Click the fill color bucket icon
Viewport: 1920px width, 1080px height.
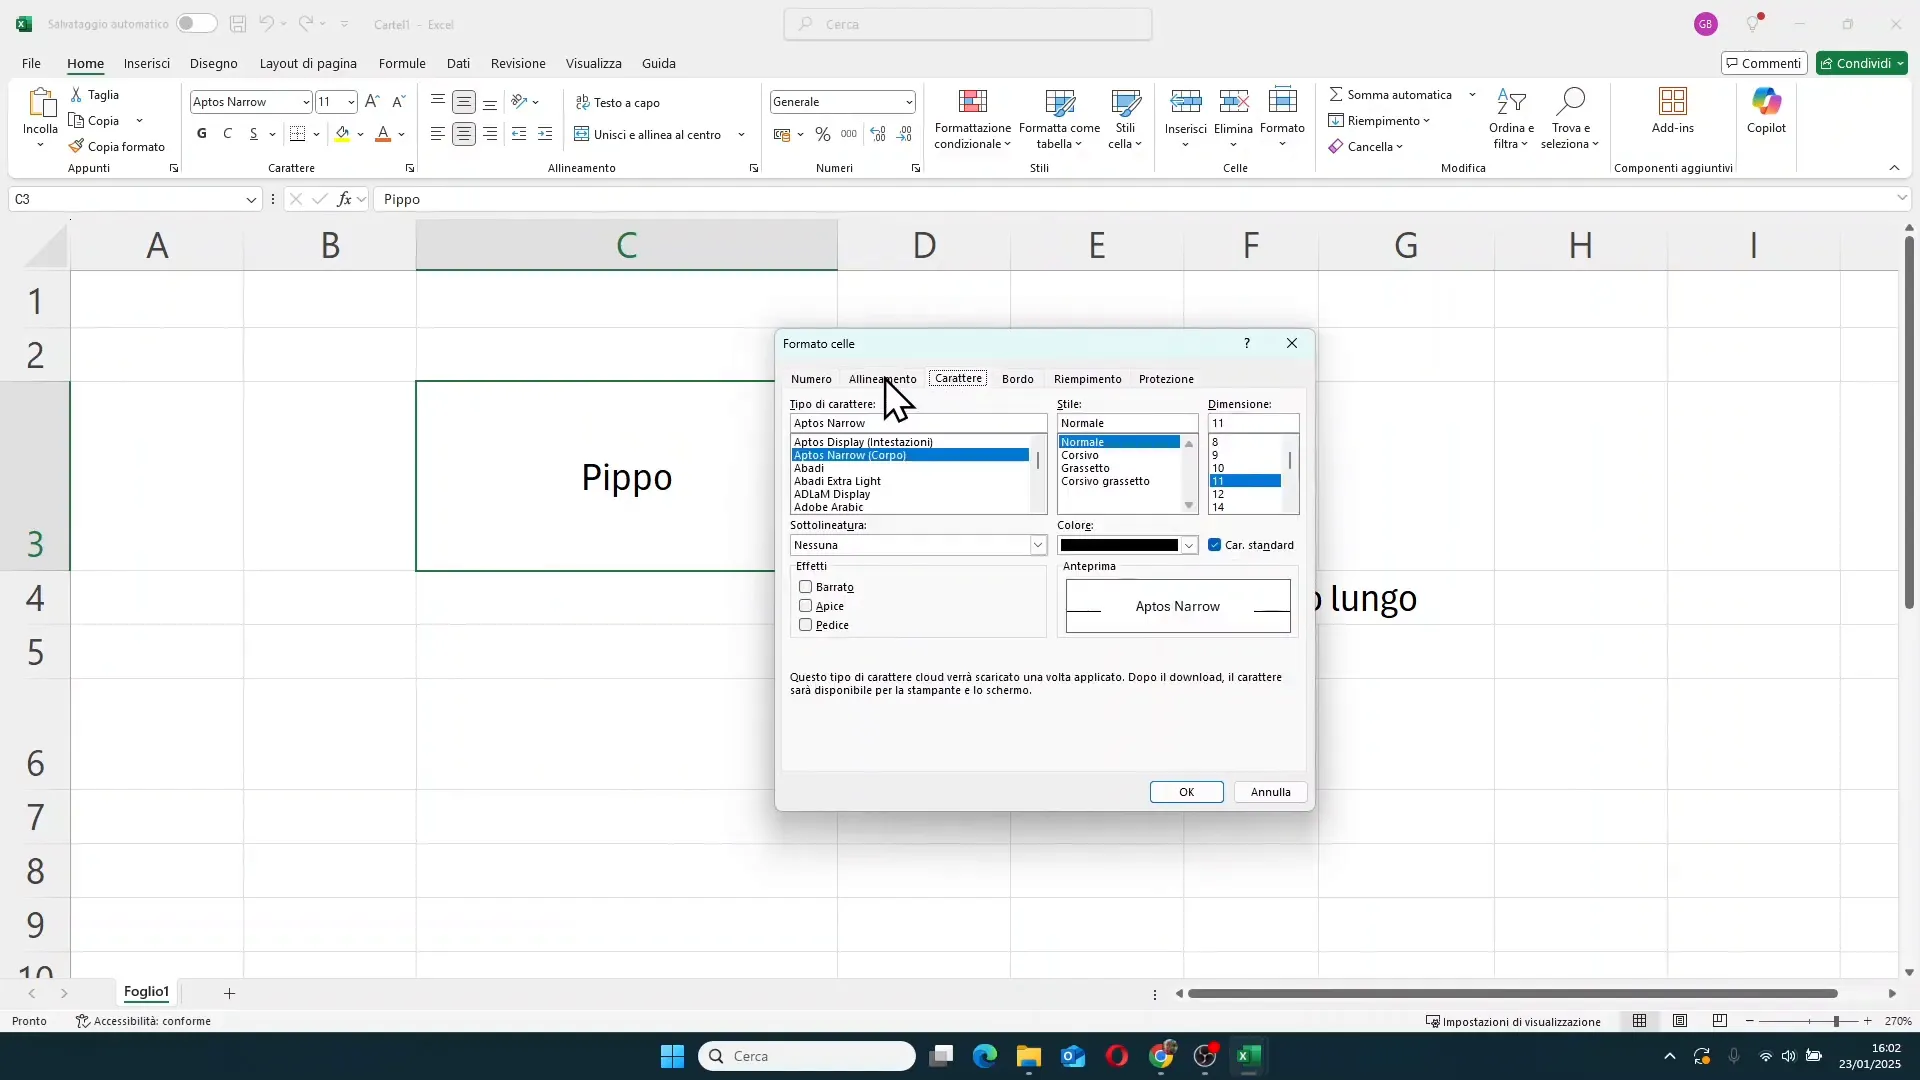click(343, 134)
